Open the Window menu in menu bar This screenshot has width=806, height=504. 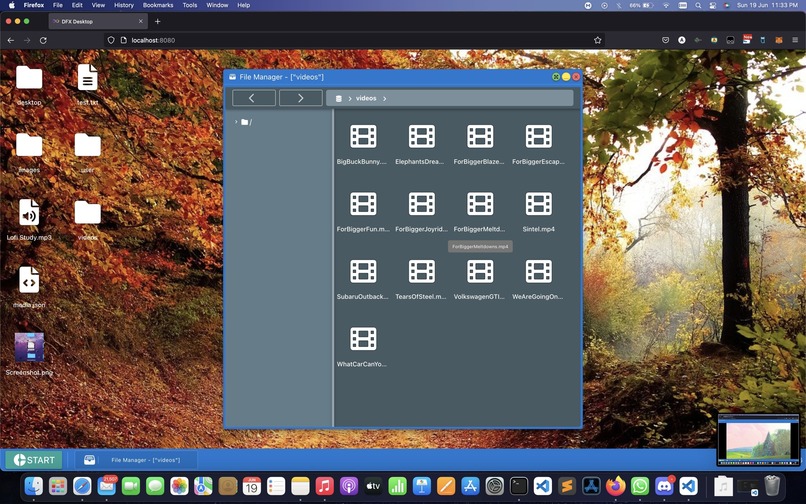click(x=217, y=5)
